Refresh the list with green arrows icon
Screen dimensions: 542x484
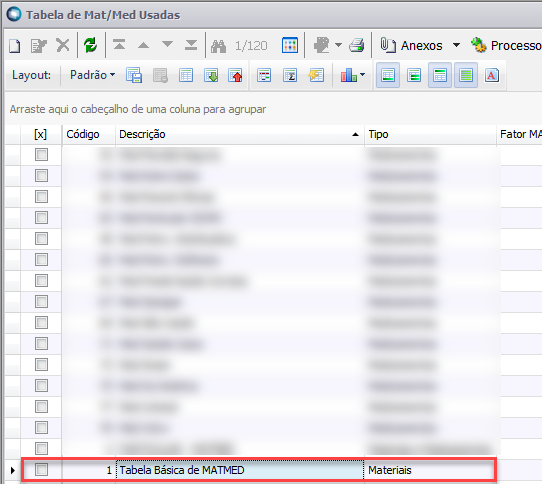(x=91, y=45)
